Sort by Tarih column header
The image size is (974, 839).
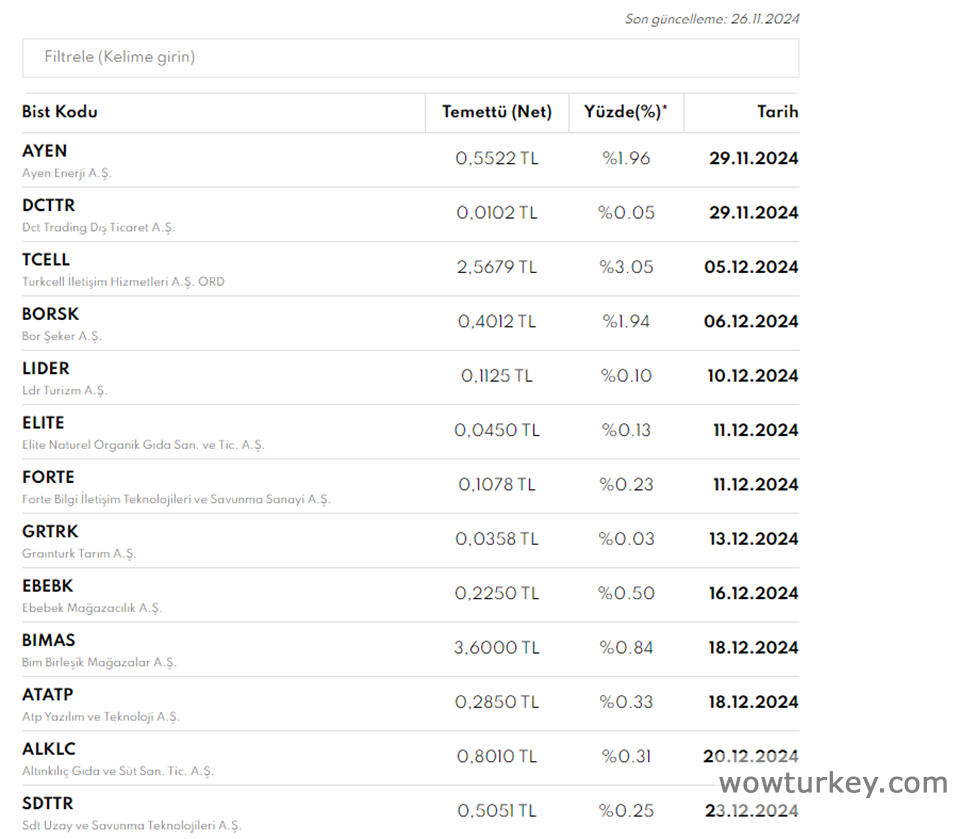(777, 112)
